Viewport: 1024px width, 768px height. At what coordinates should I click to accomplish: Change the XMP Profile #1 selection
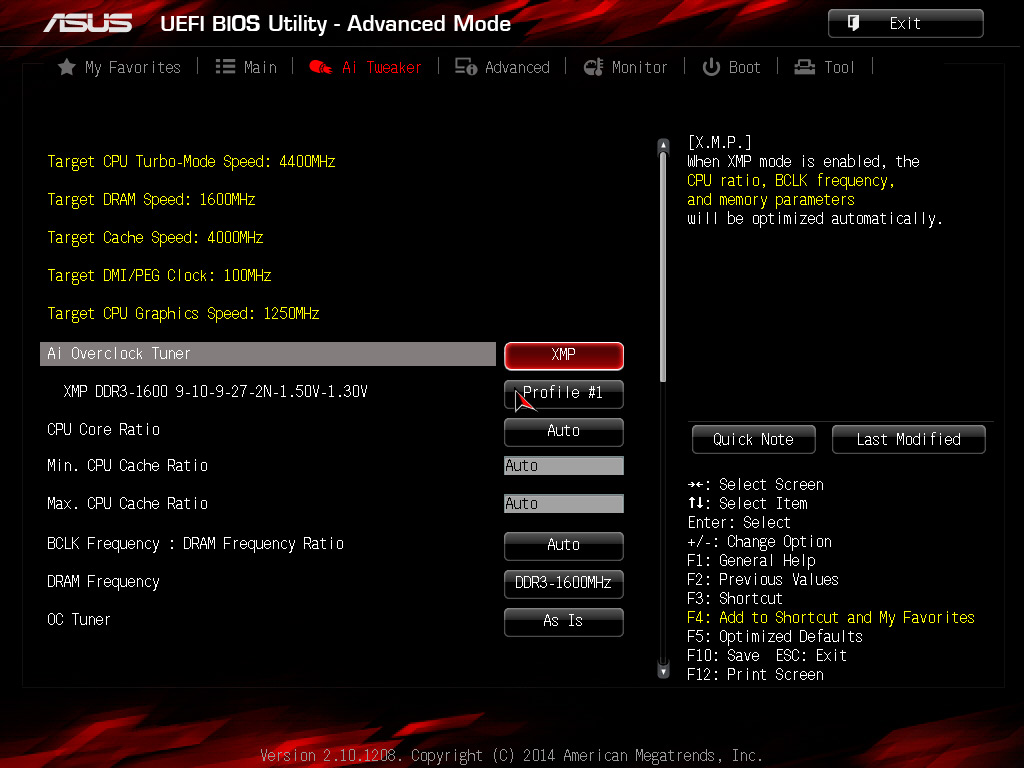point(563,393)
